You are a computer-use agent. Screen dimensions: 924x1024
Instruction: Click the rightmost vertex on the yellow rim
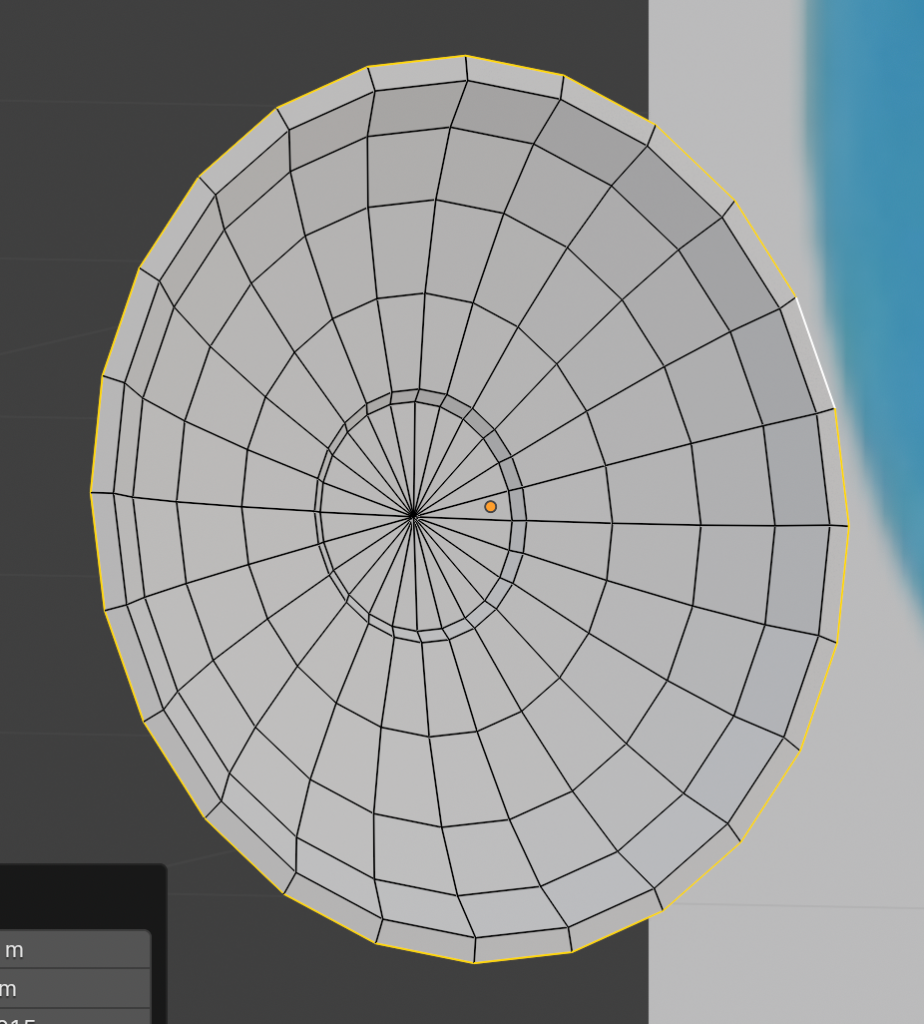[x=848, y=525]
